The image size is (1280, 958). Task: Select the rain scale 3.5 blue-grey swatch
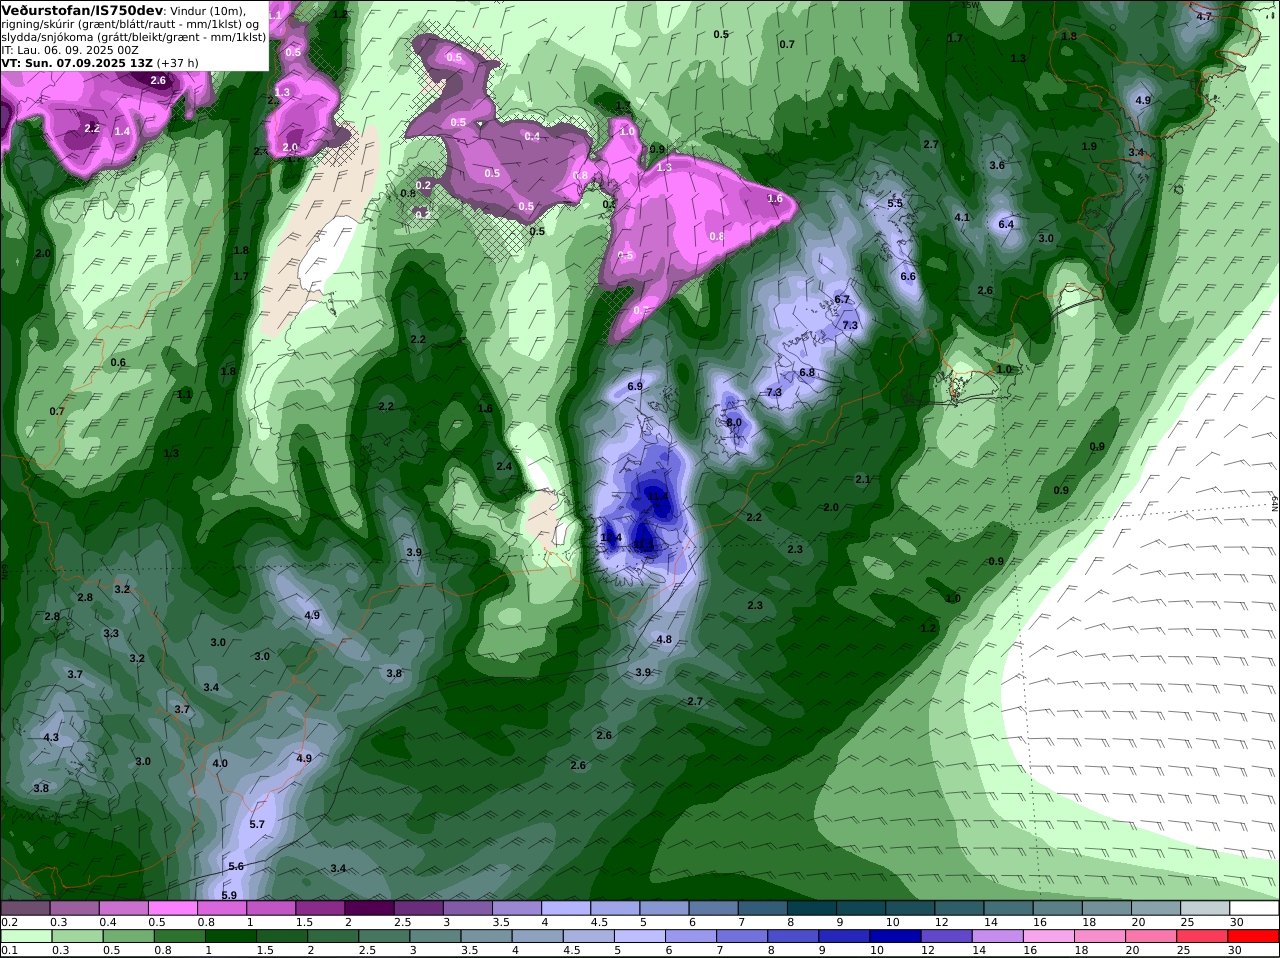(x=486, y=937)
